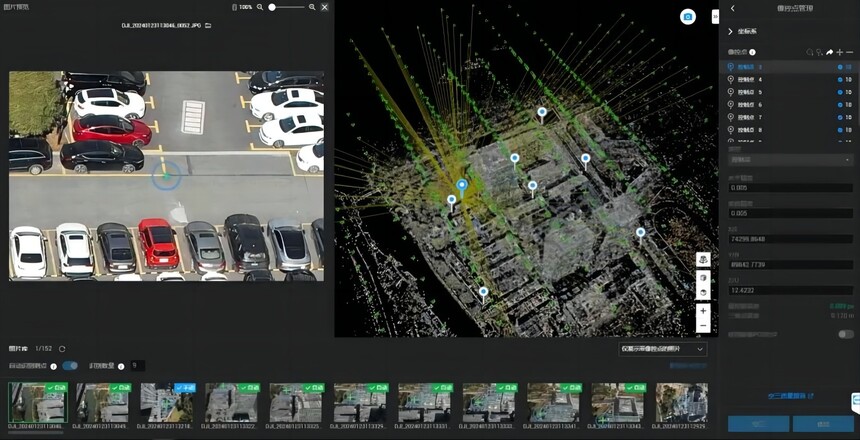Open folder icon beside DJI_..._0052.JPG filename

pos(208,25)
